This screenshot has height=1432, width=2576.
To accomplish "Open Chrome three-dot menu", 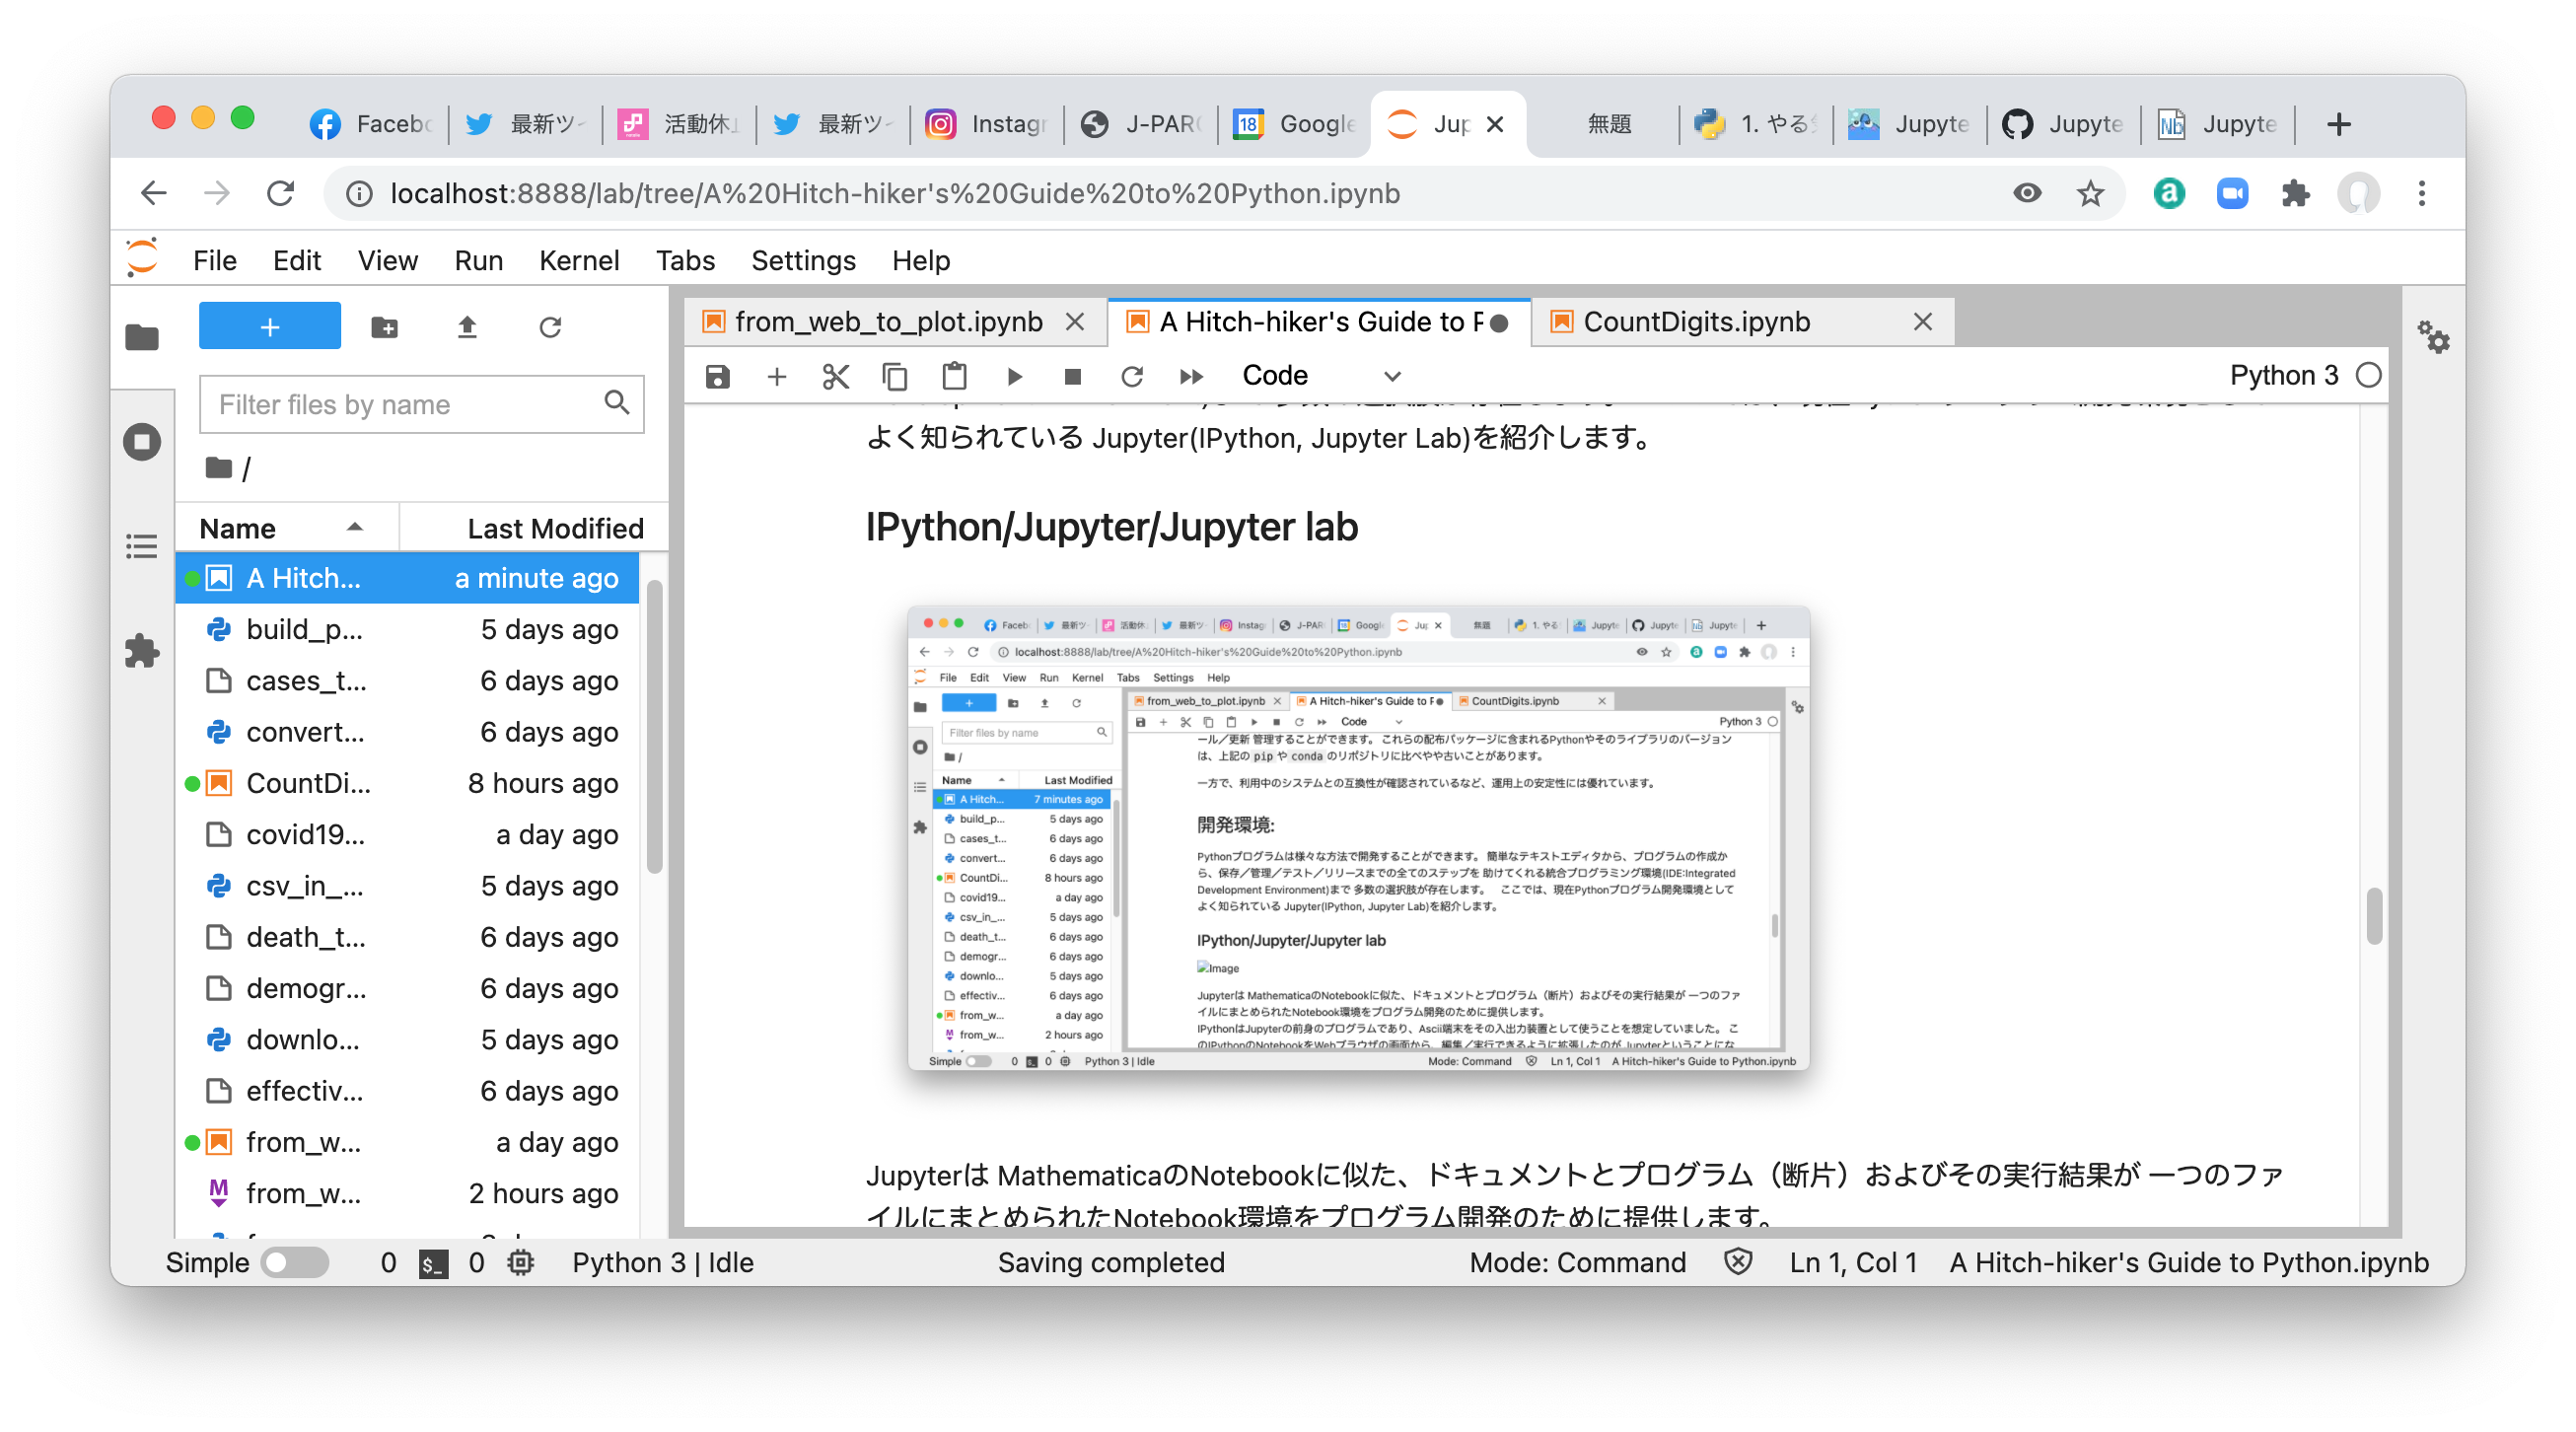I will pos(2421,193).
